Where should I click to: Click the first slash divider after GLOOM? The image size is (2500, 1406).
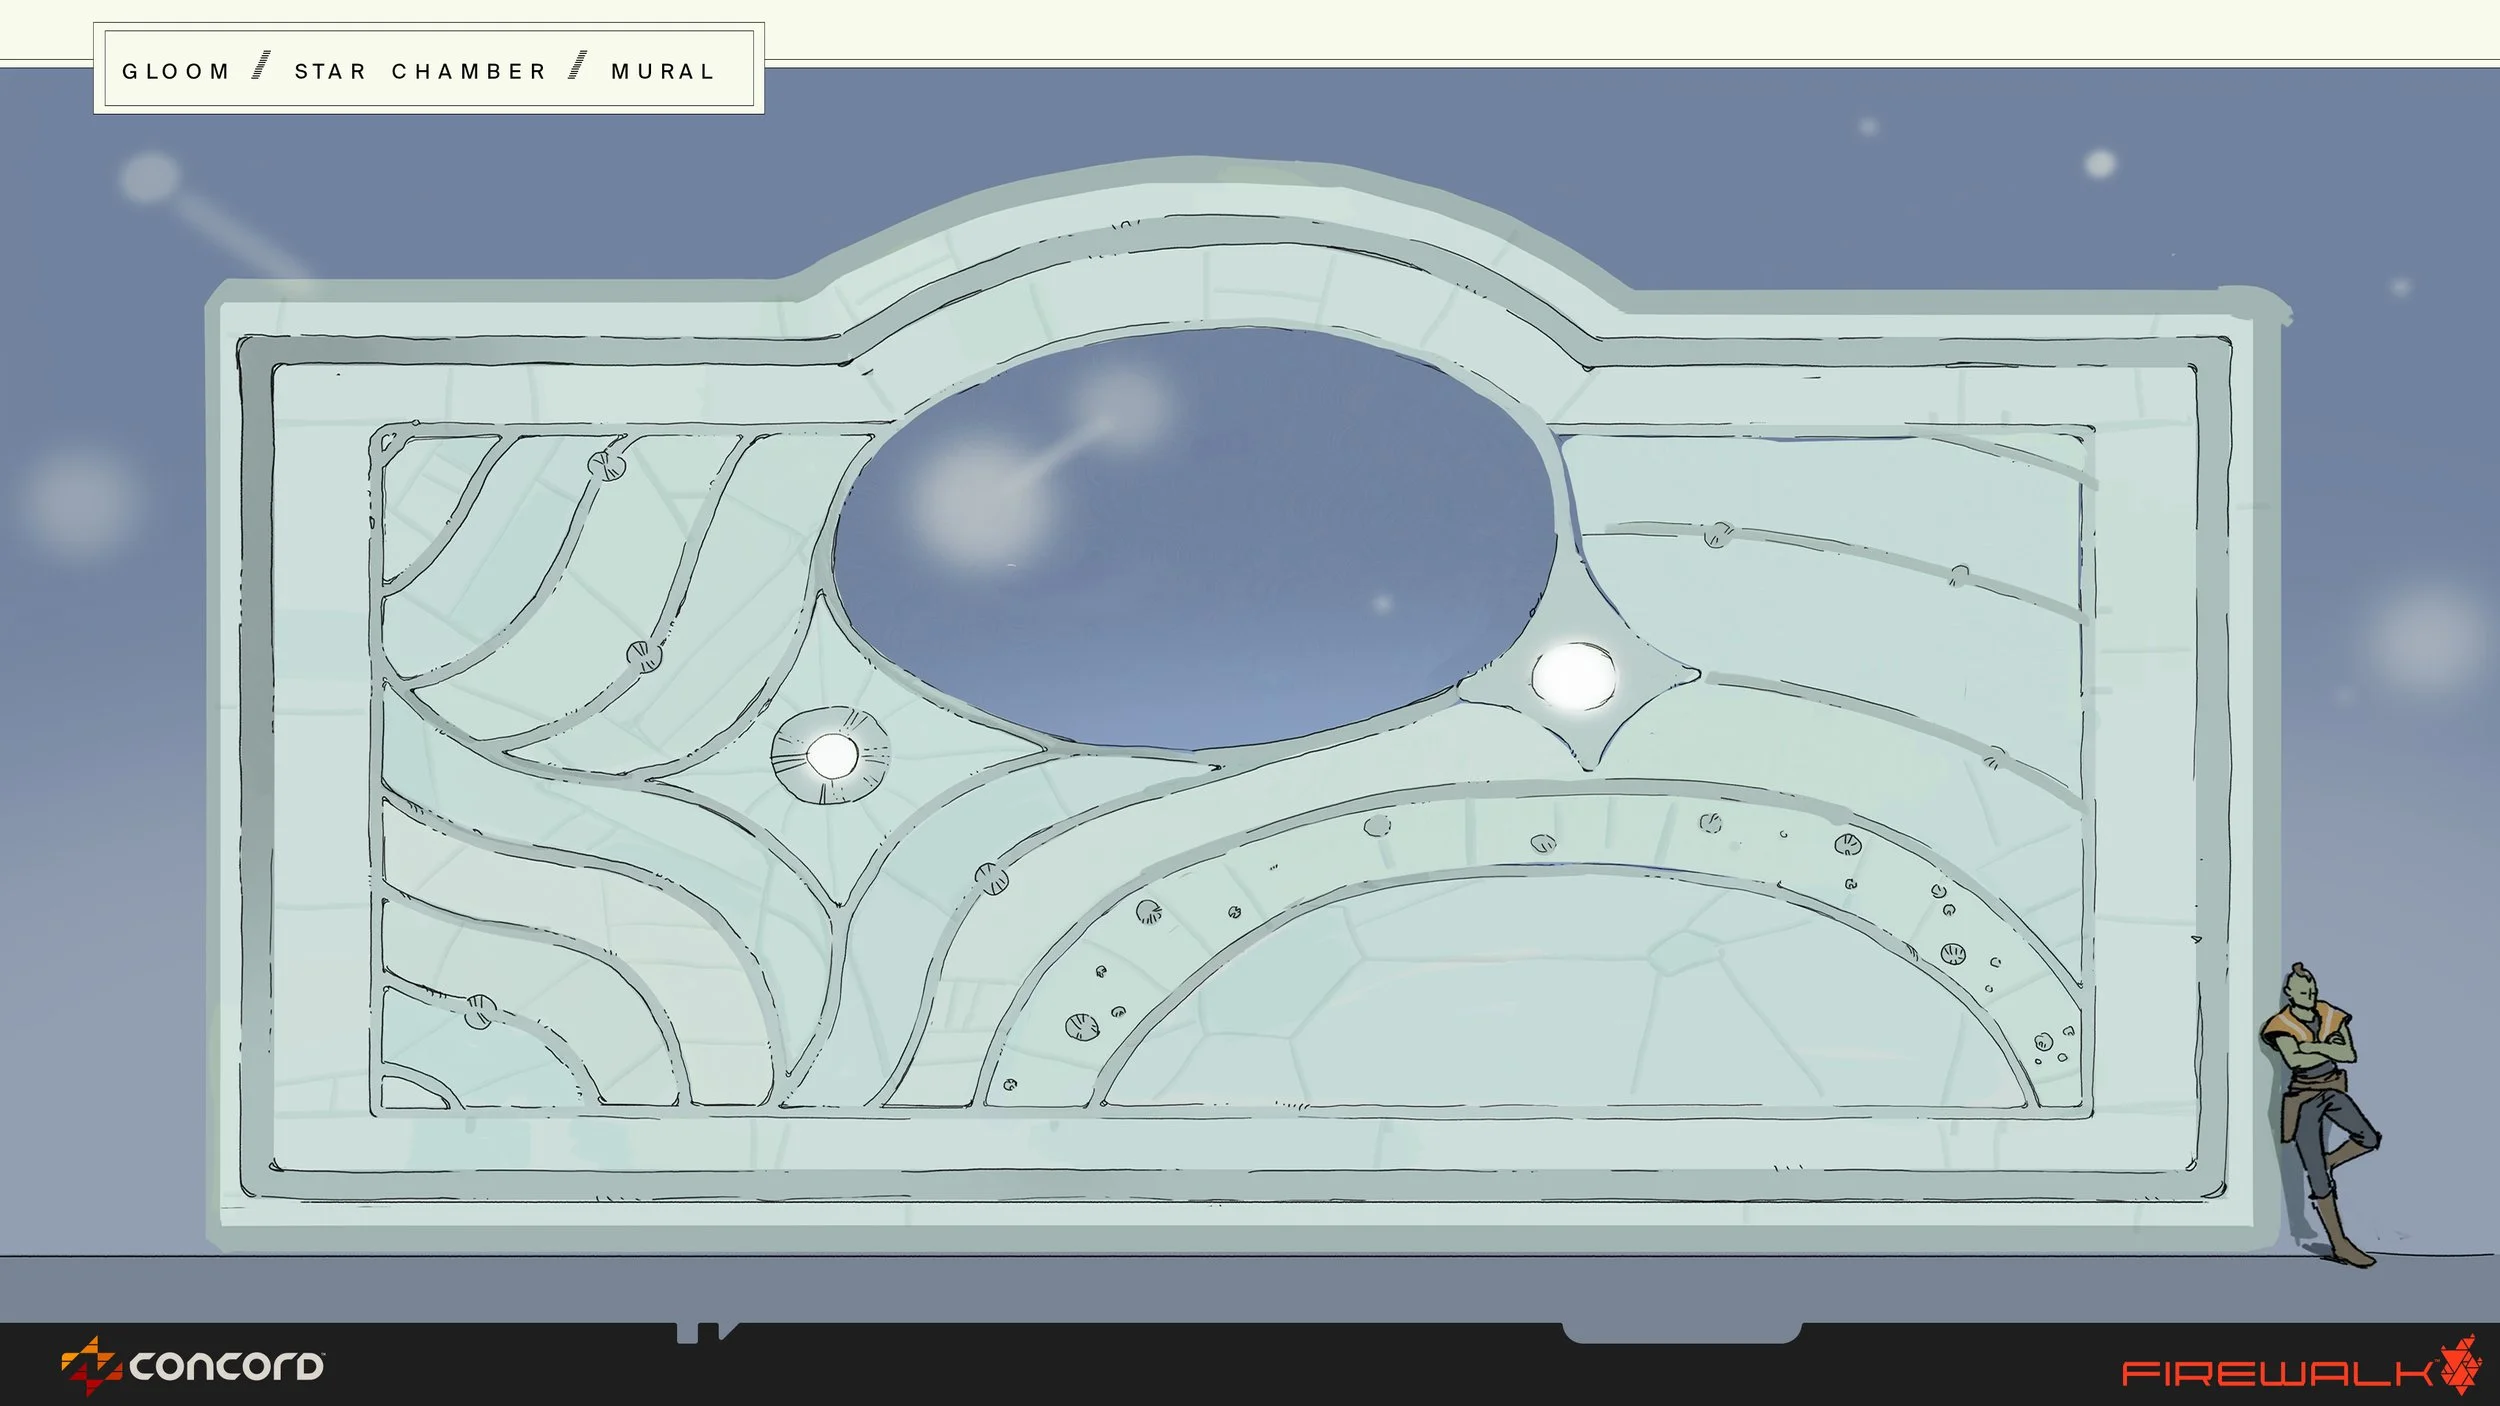click(x=261, y=66)
